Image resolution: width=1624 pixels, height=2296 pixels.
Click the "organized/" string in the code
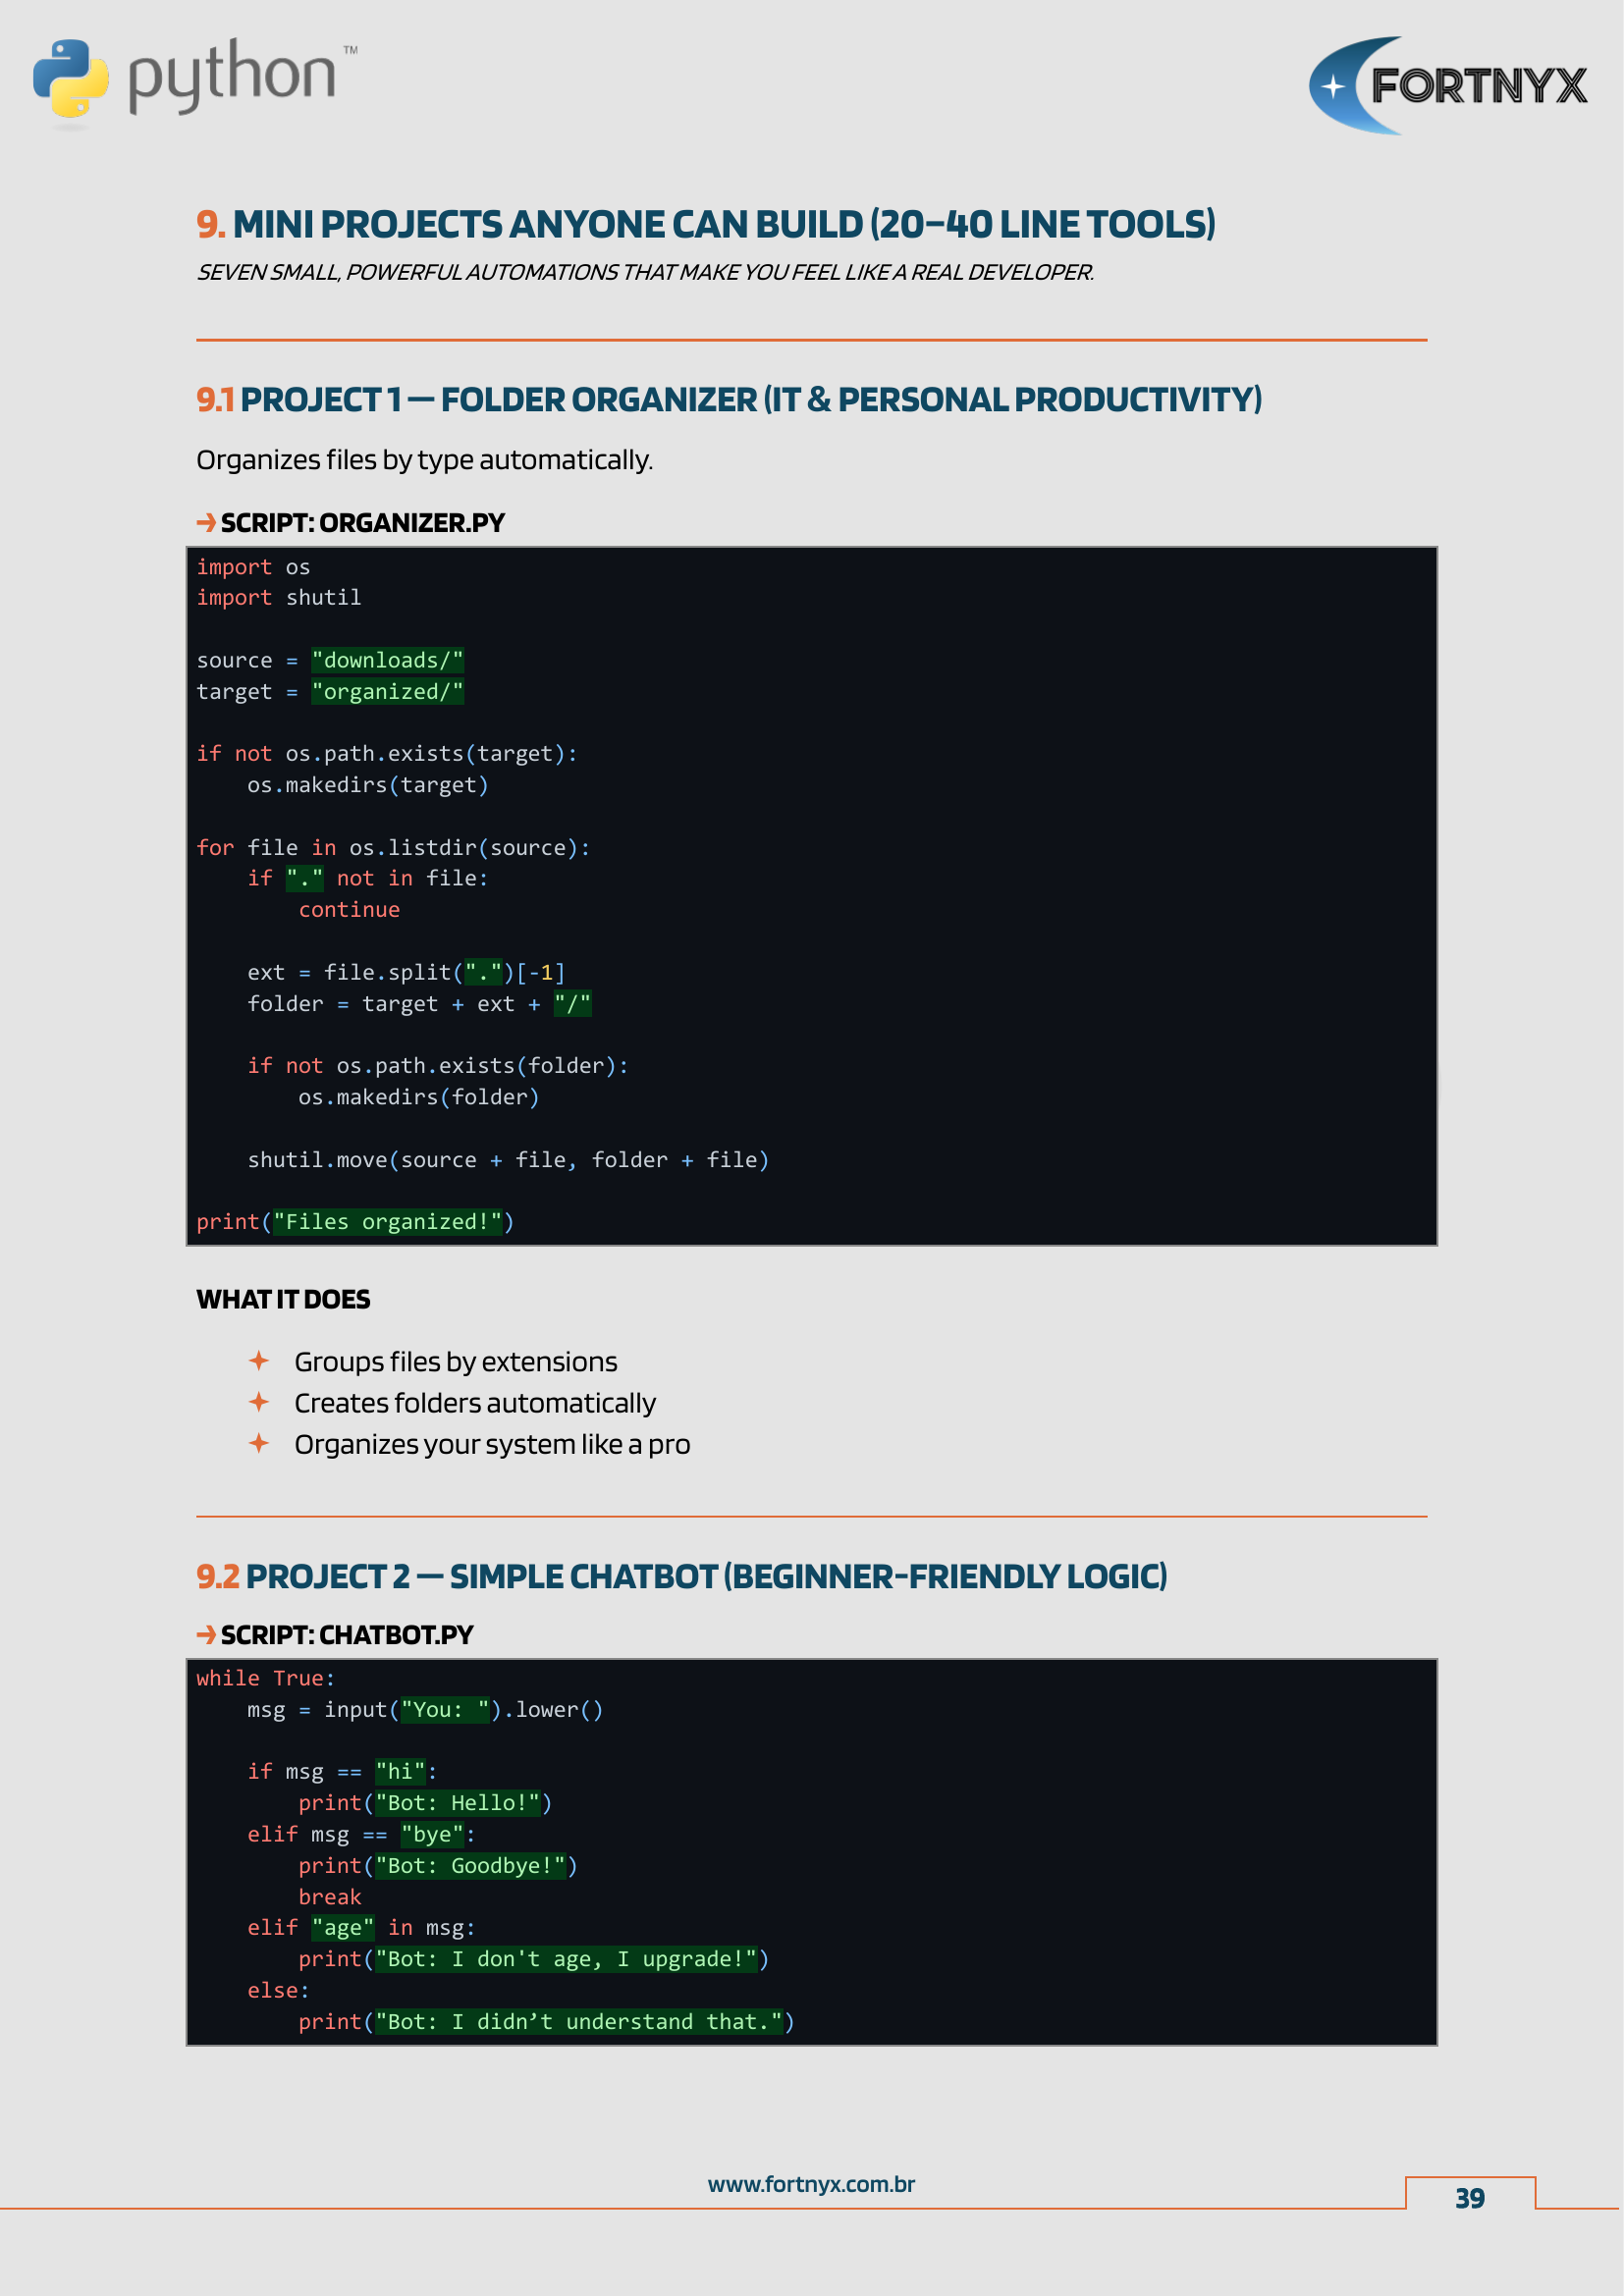click(387, 691)
